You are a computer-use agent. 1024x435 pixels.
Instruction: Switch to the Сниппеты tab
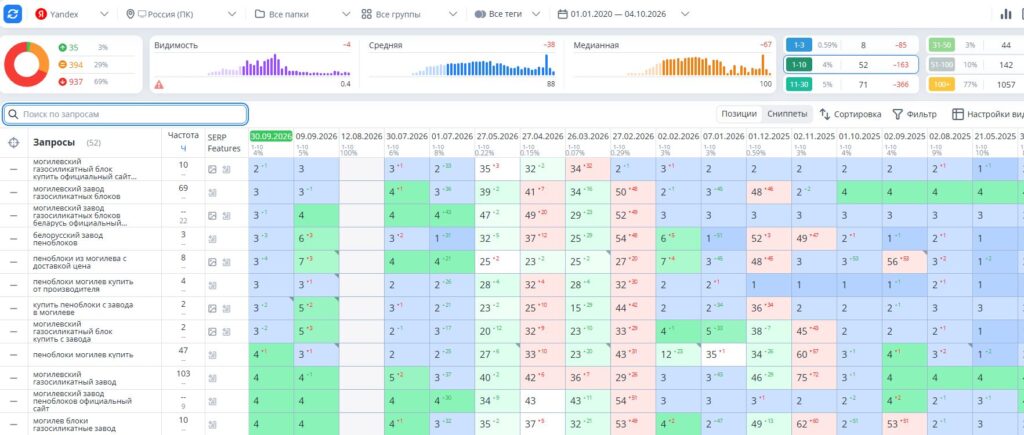[x=787, y=114]
